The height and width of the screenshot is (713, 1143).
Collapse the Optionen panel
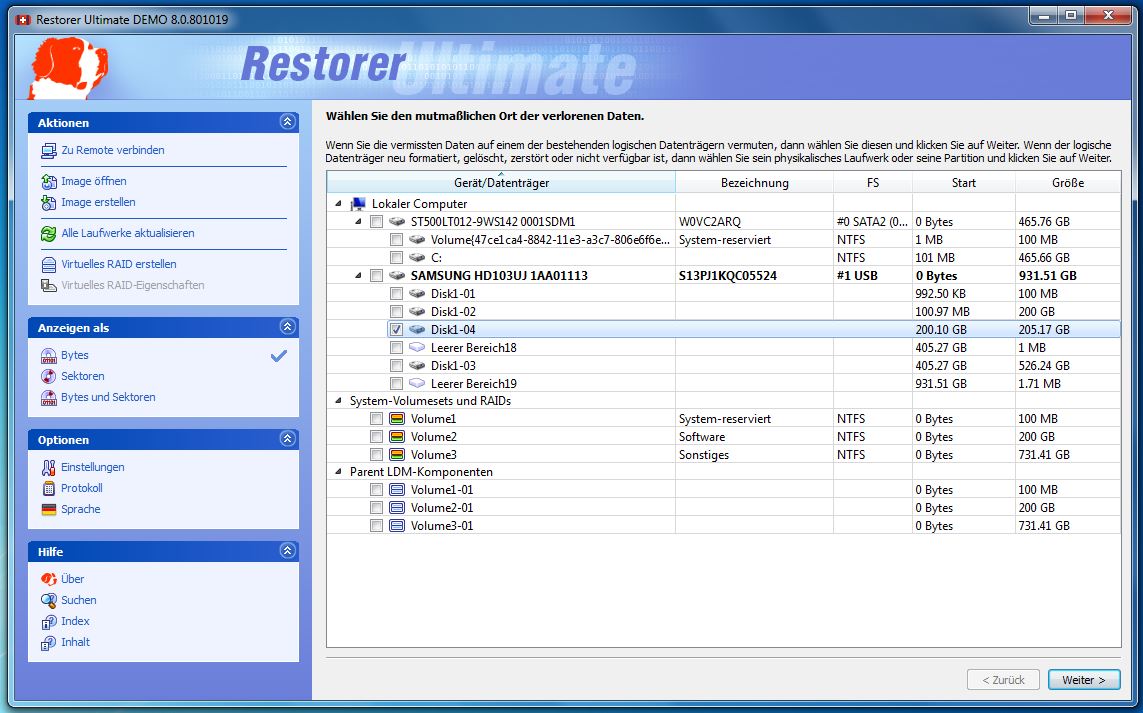click(287, 439)
